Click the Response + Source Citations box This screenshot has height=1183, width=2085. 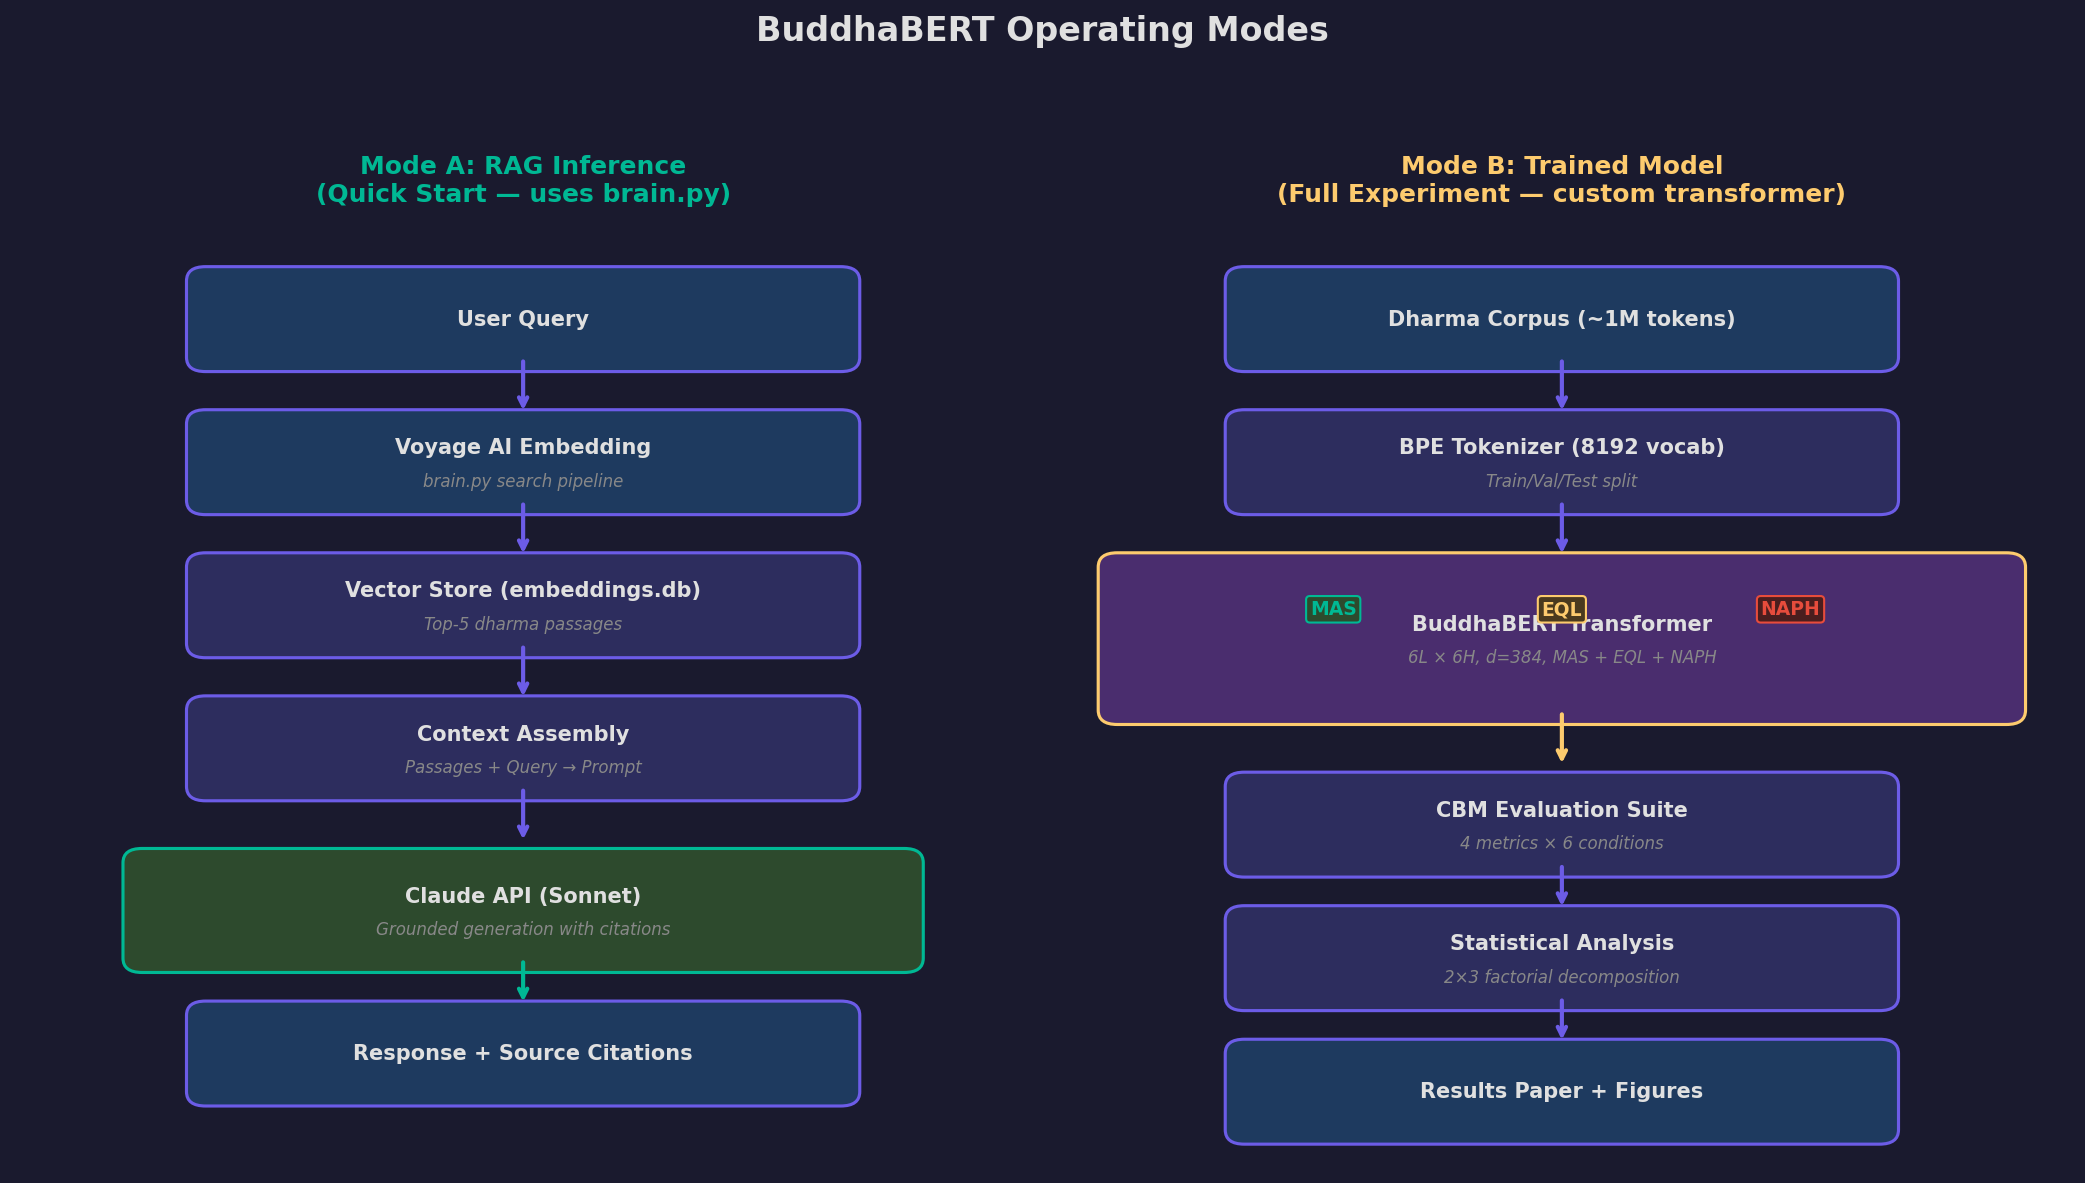point(523,1053)
